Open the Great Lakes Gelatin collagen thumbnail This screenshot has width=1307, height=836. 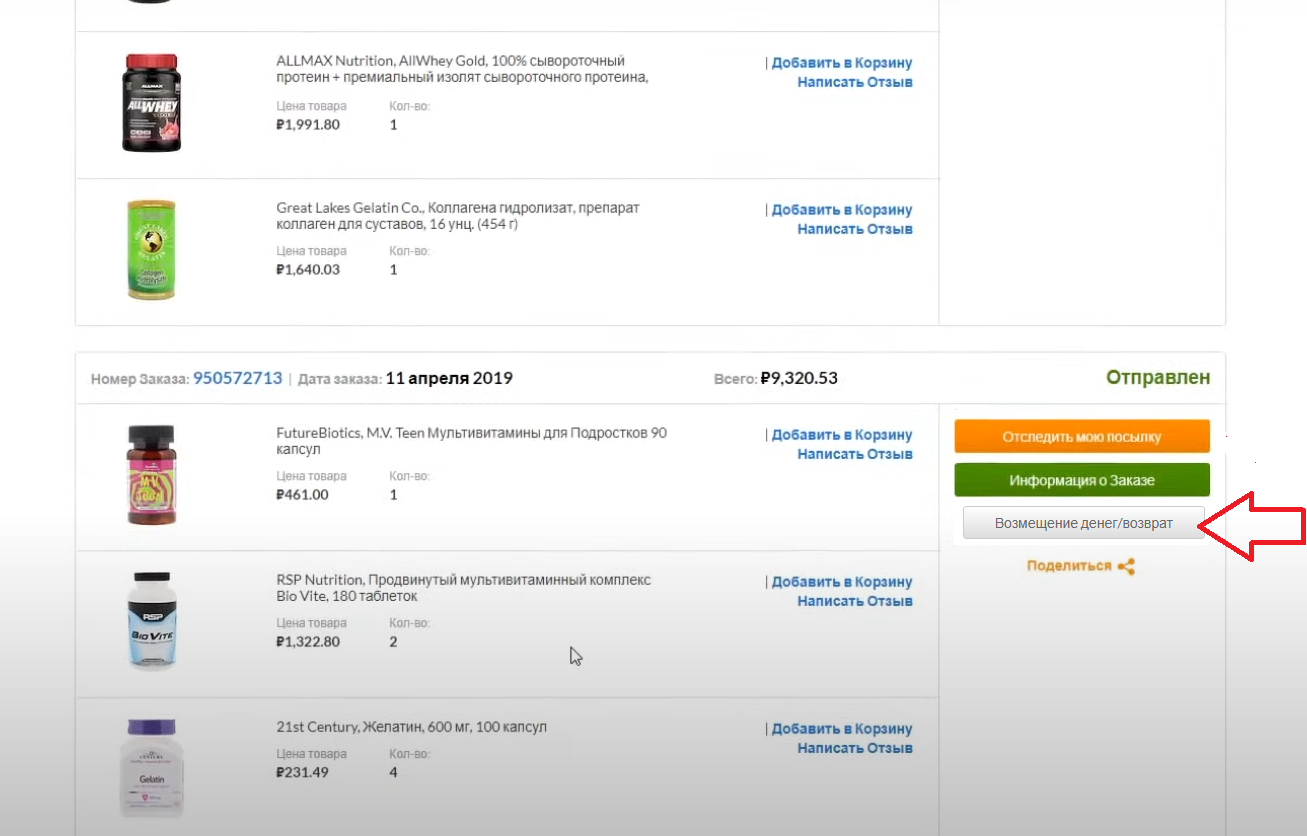pos(151,250)
